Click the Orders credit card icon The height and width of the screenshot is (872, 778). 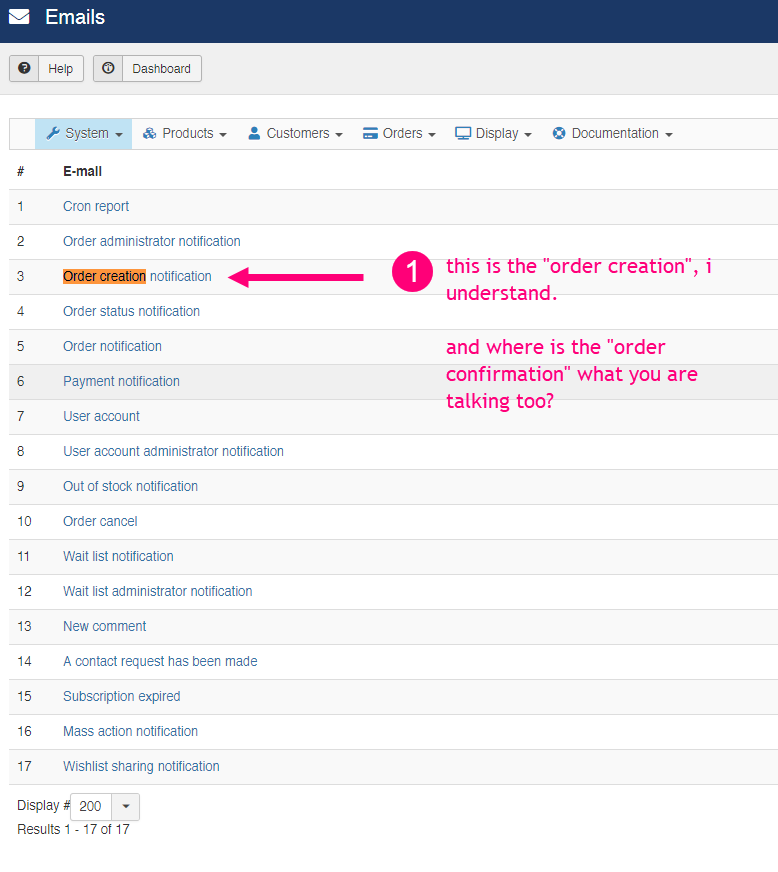(370, 133)
